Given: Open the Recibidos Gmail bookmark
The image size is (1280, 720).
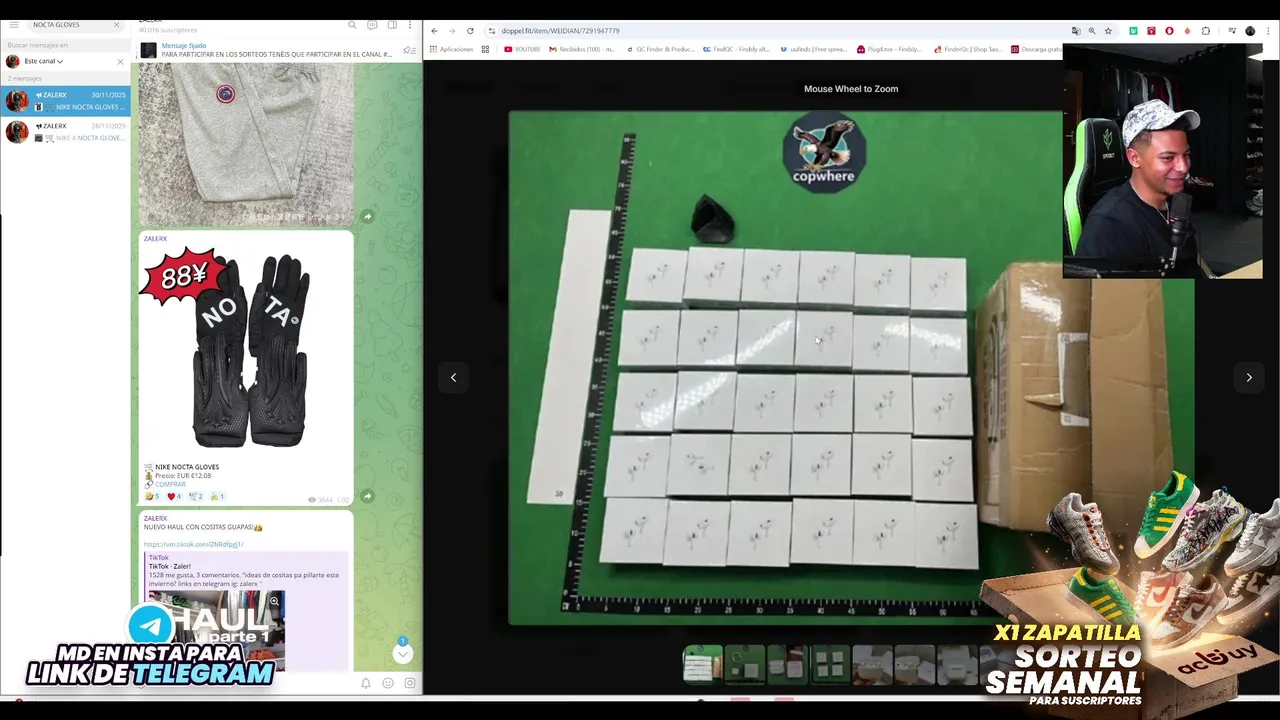Looking at the screenshot, I should click(582, 49).
